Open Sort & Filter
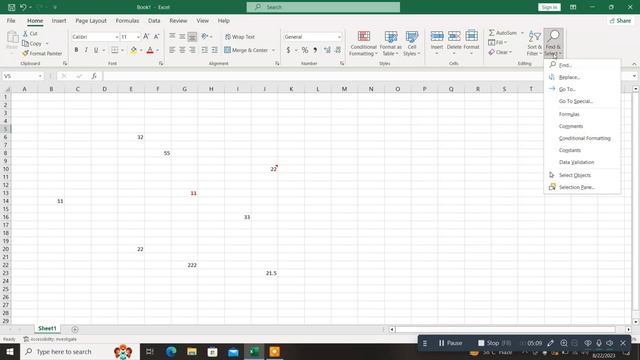Viewport: 640px width, 360px height. pos(534,43)
